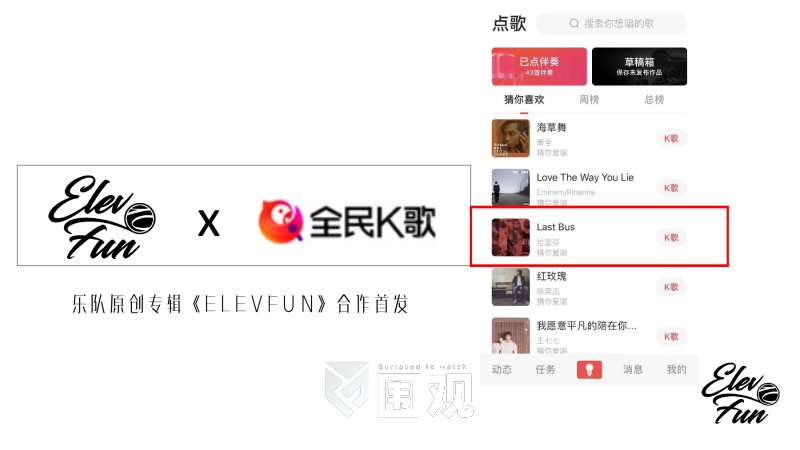Open 我的 in bottom navigation
Image resolution: width=800 pixels, height=450 pixels.
(677, 369)
